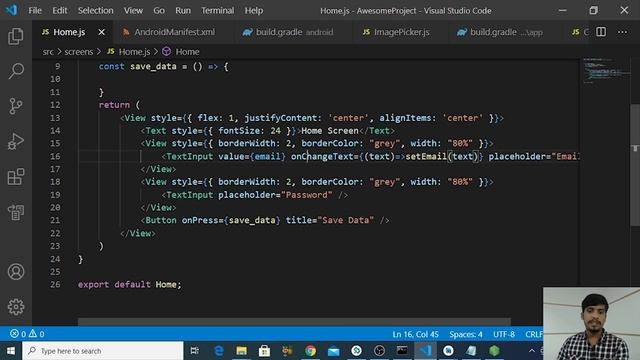Open Microsoft Store from taskbar

[264, 351]
